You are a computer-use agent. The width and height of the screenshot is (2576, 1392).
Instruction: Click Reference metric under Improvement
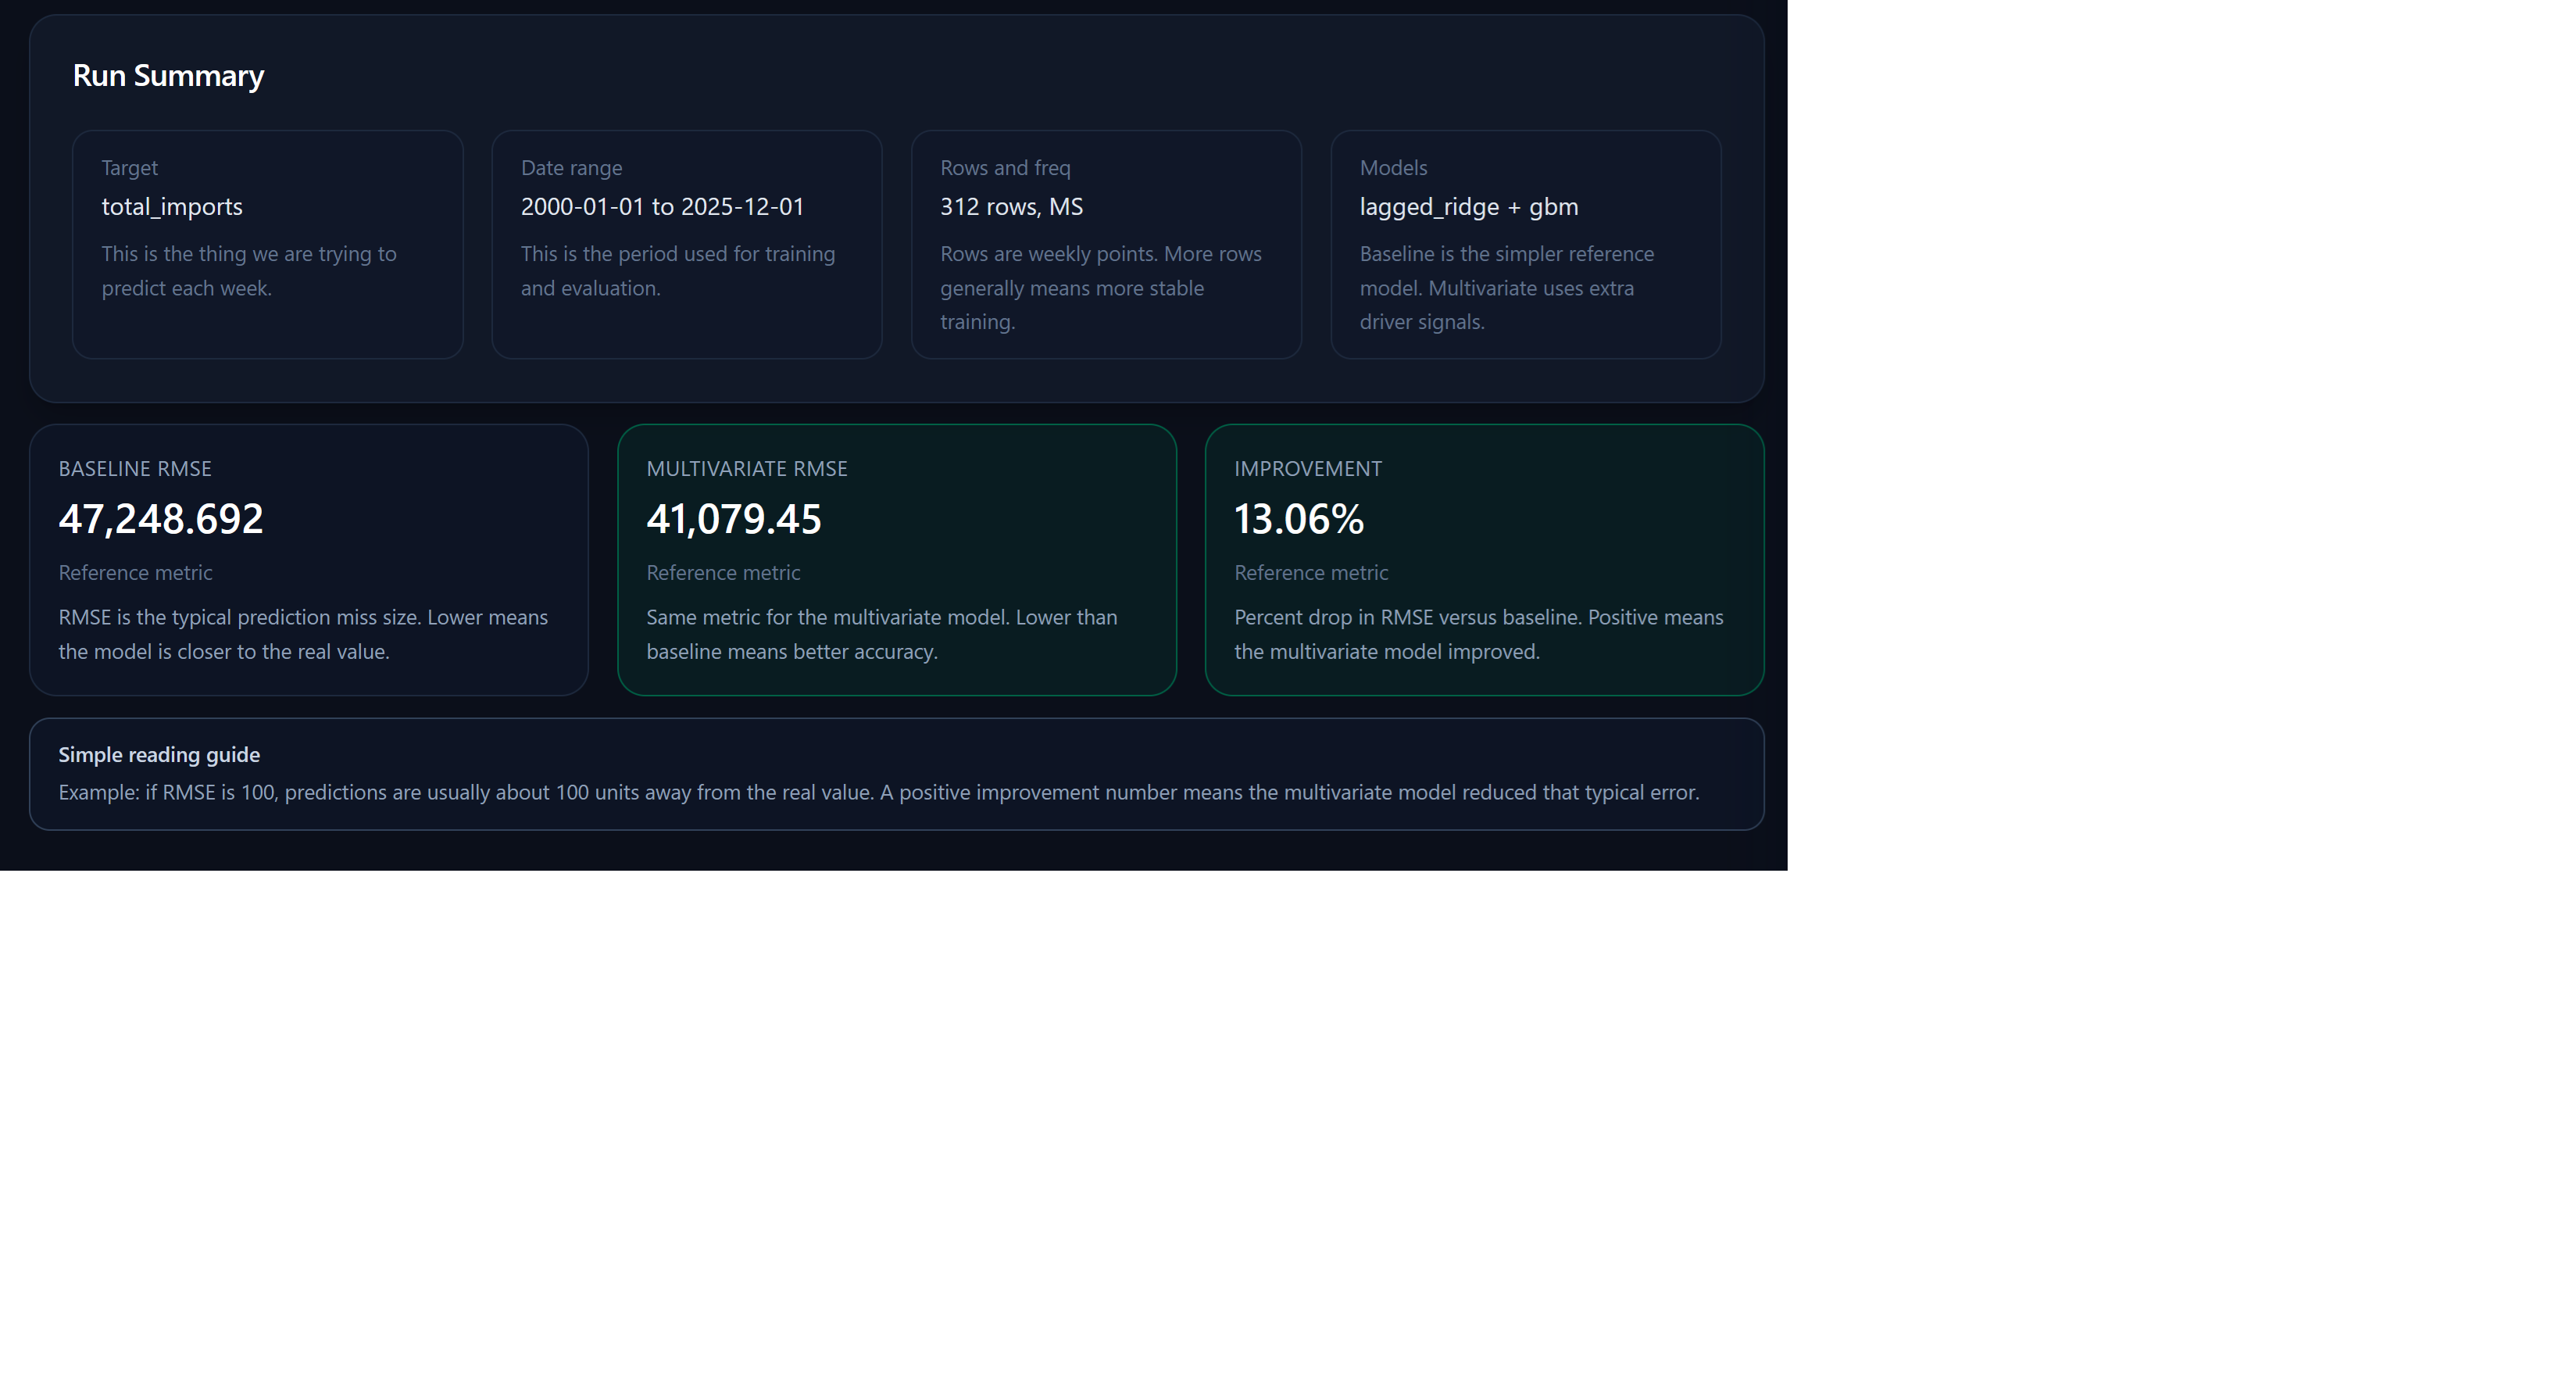tap(1311, 573)
